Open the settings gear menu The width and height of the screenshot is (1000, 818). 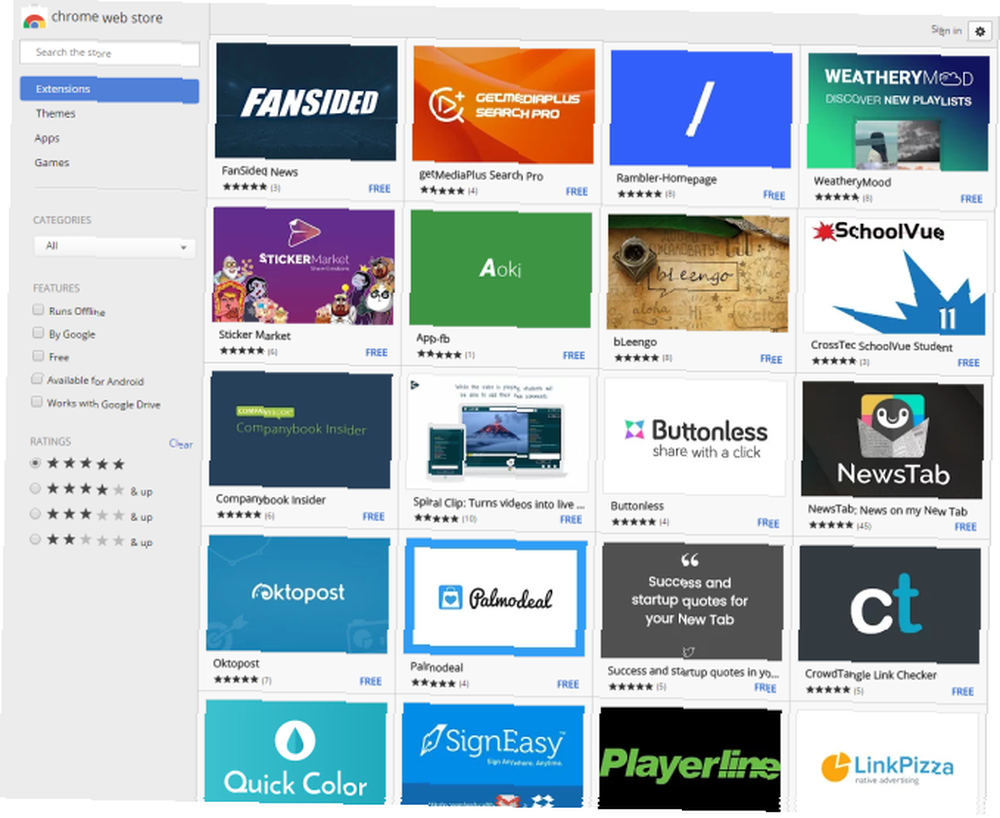[980, 31]
